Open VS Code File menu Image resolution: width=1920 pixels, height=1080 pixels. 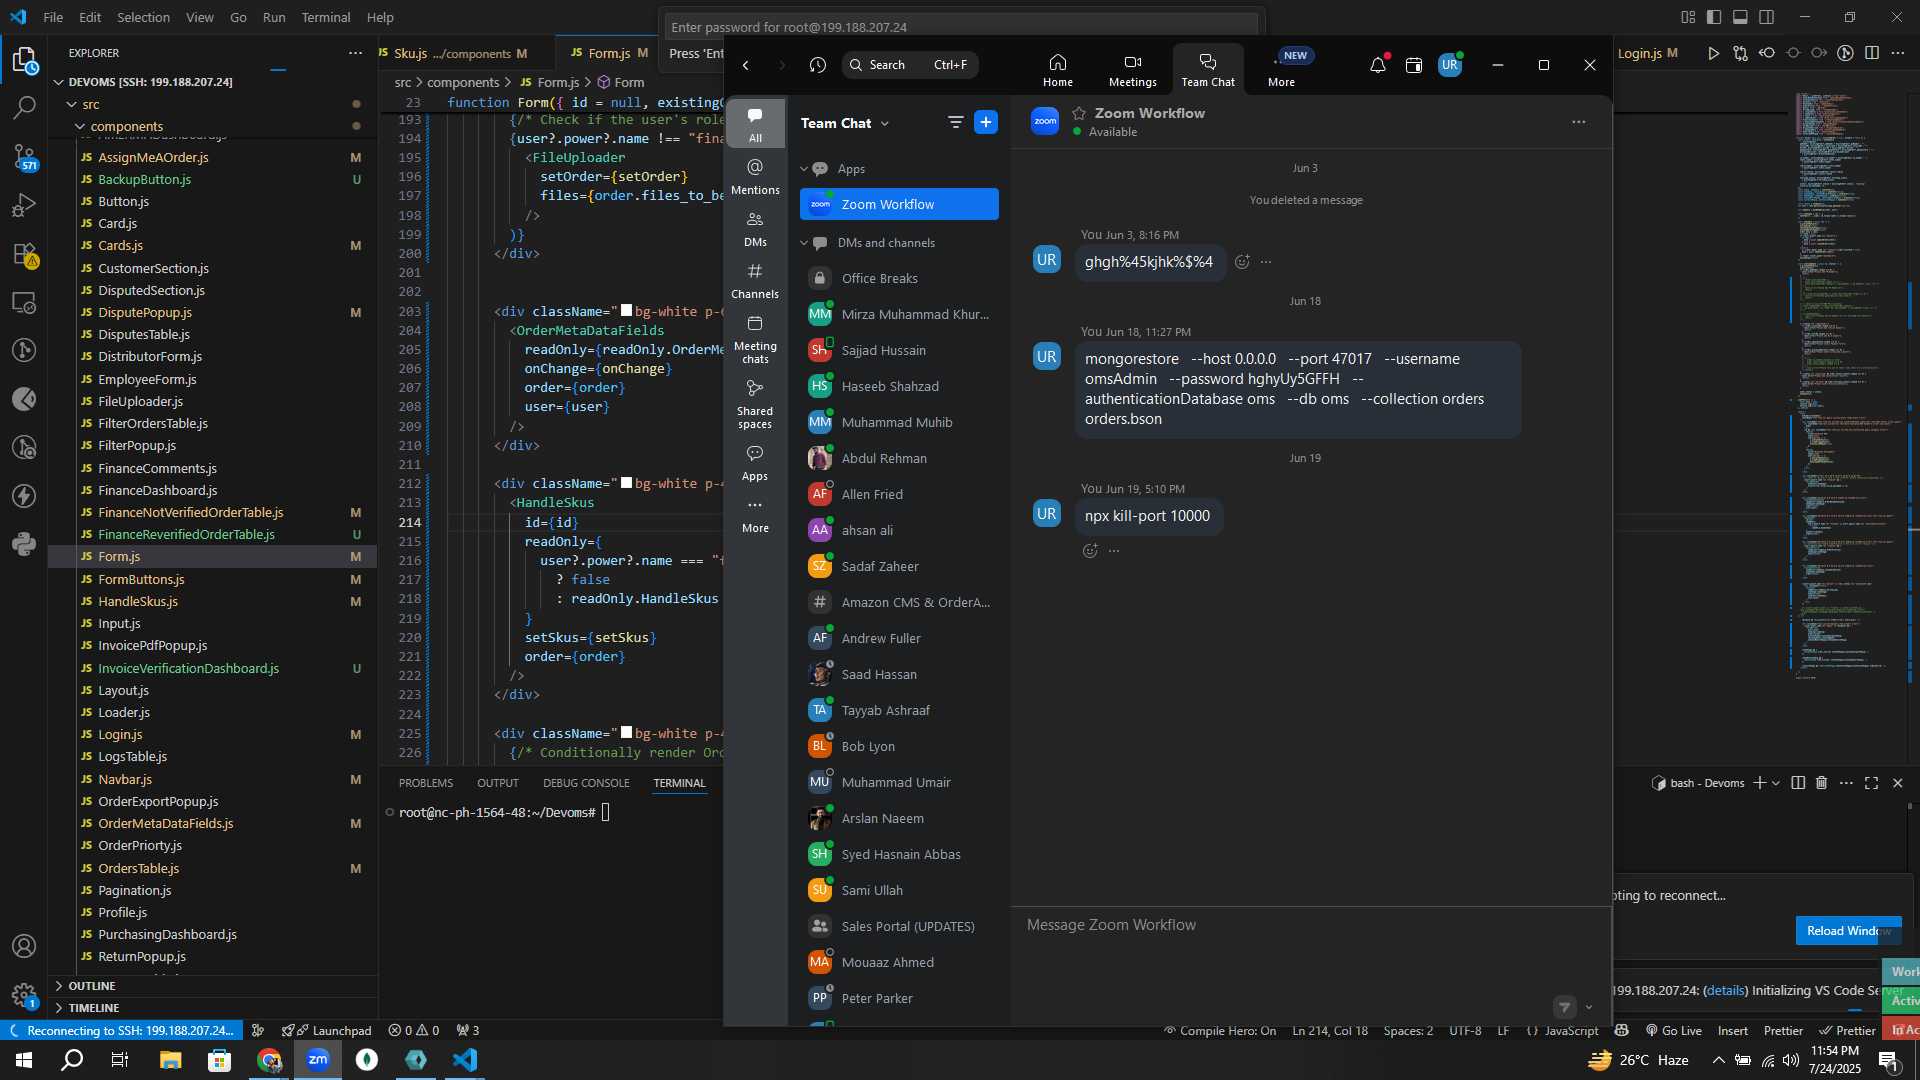click(x=53, y=17)
